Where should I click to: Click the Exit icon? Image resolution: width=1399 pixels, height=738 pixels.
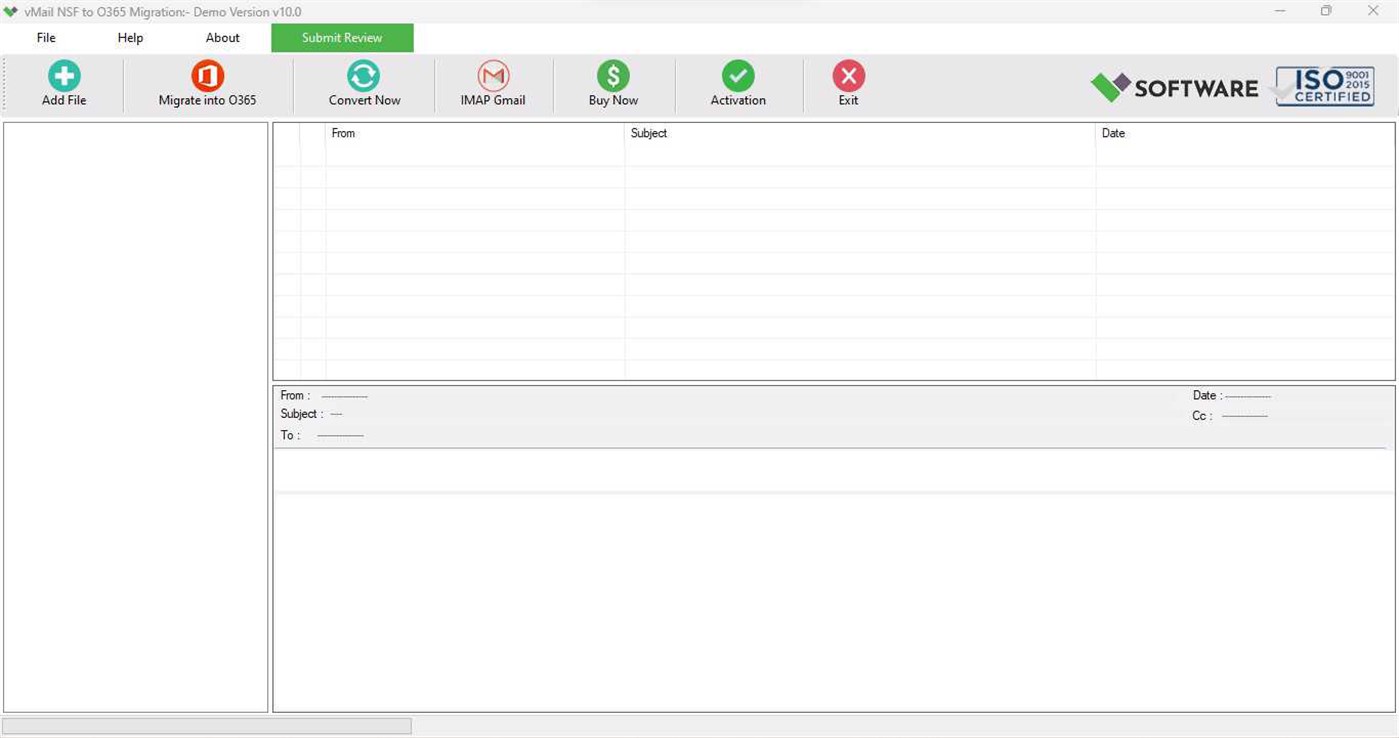[x=847, y=82]
